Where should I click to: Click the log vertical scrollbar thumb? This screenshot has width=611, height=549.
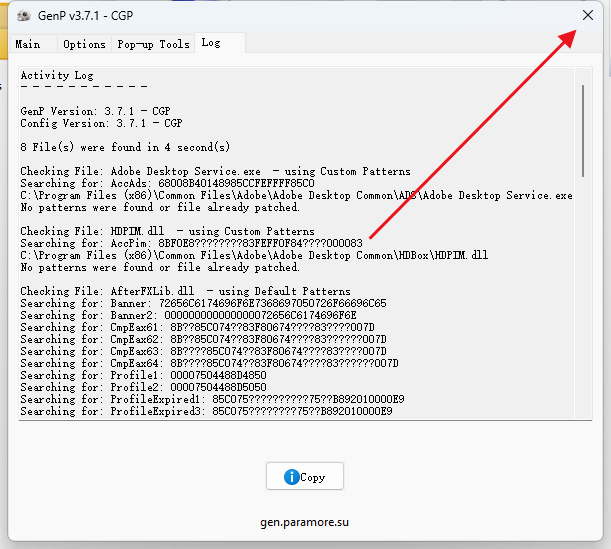coord(583,131)
